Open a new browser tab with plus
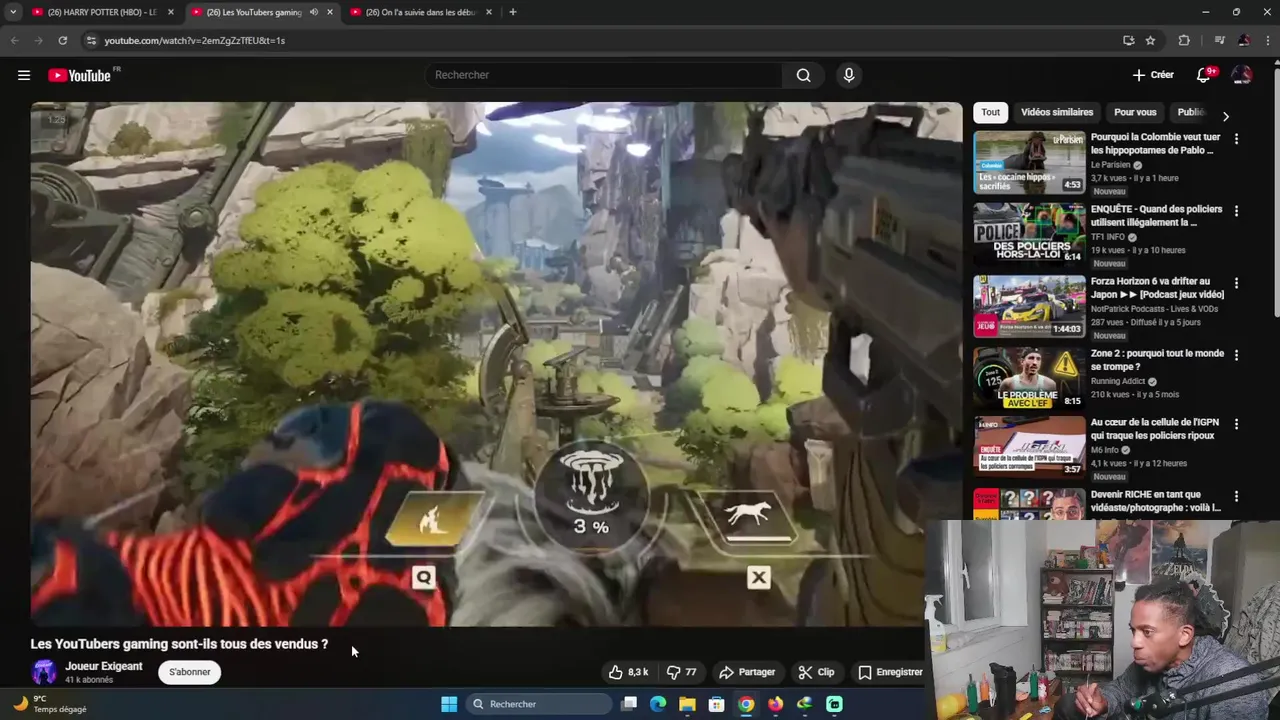Image resolution: width=1280 pixels, height=720 pixels. coord(512,12)
